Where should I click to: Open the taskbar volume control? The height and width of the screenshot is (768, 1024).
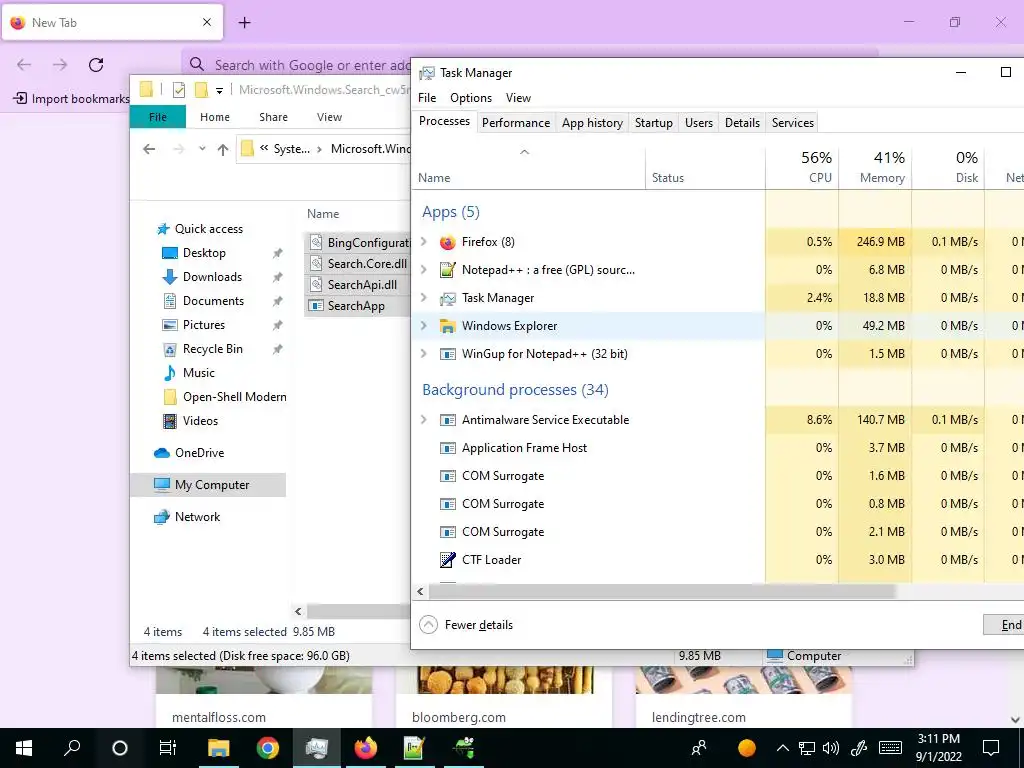click(x=831, y=748)
